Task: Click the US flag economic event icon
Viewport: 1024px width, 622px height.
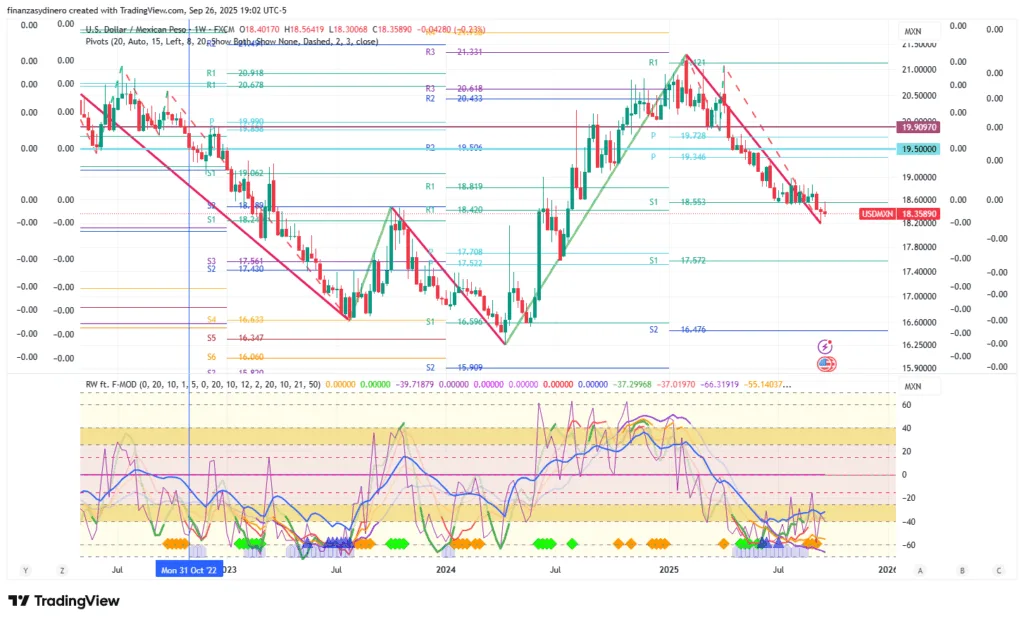Action: pos(826,364)
